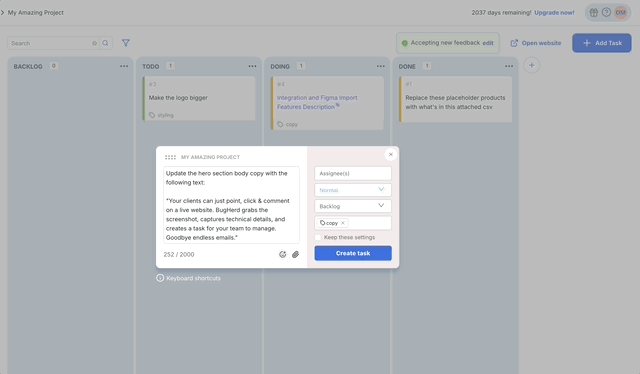This screenshot has width=640, height=374.
Task: Open the Replace these placeholder products card
Action: click(456, 99)
